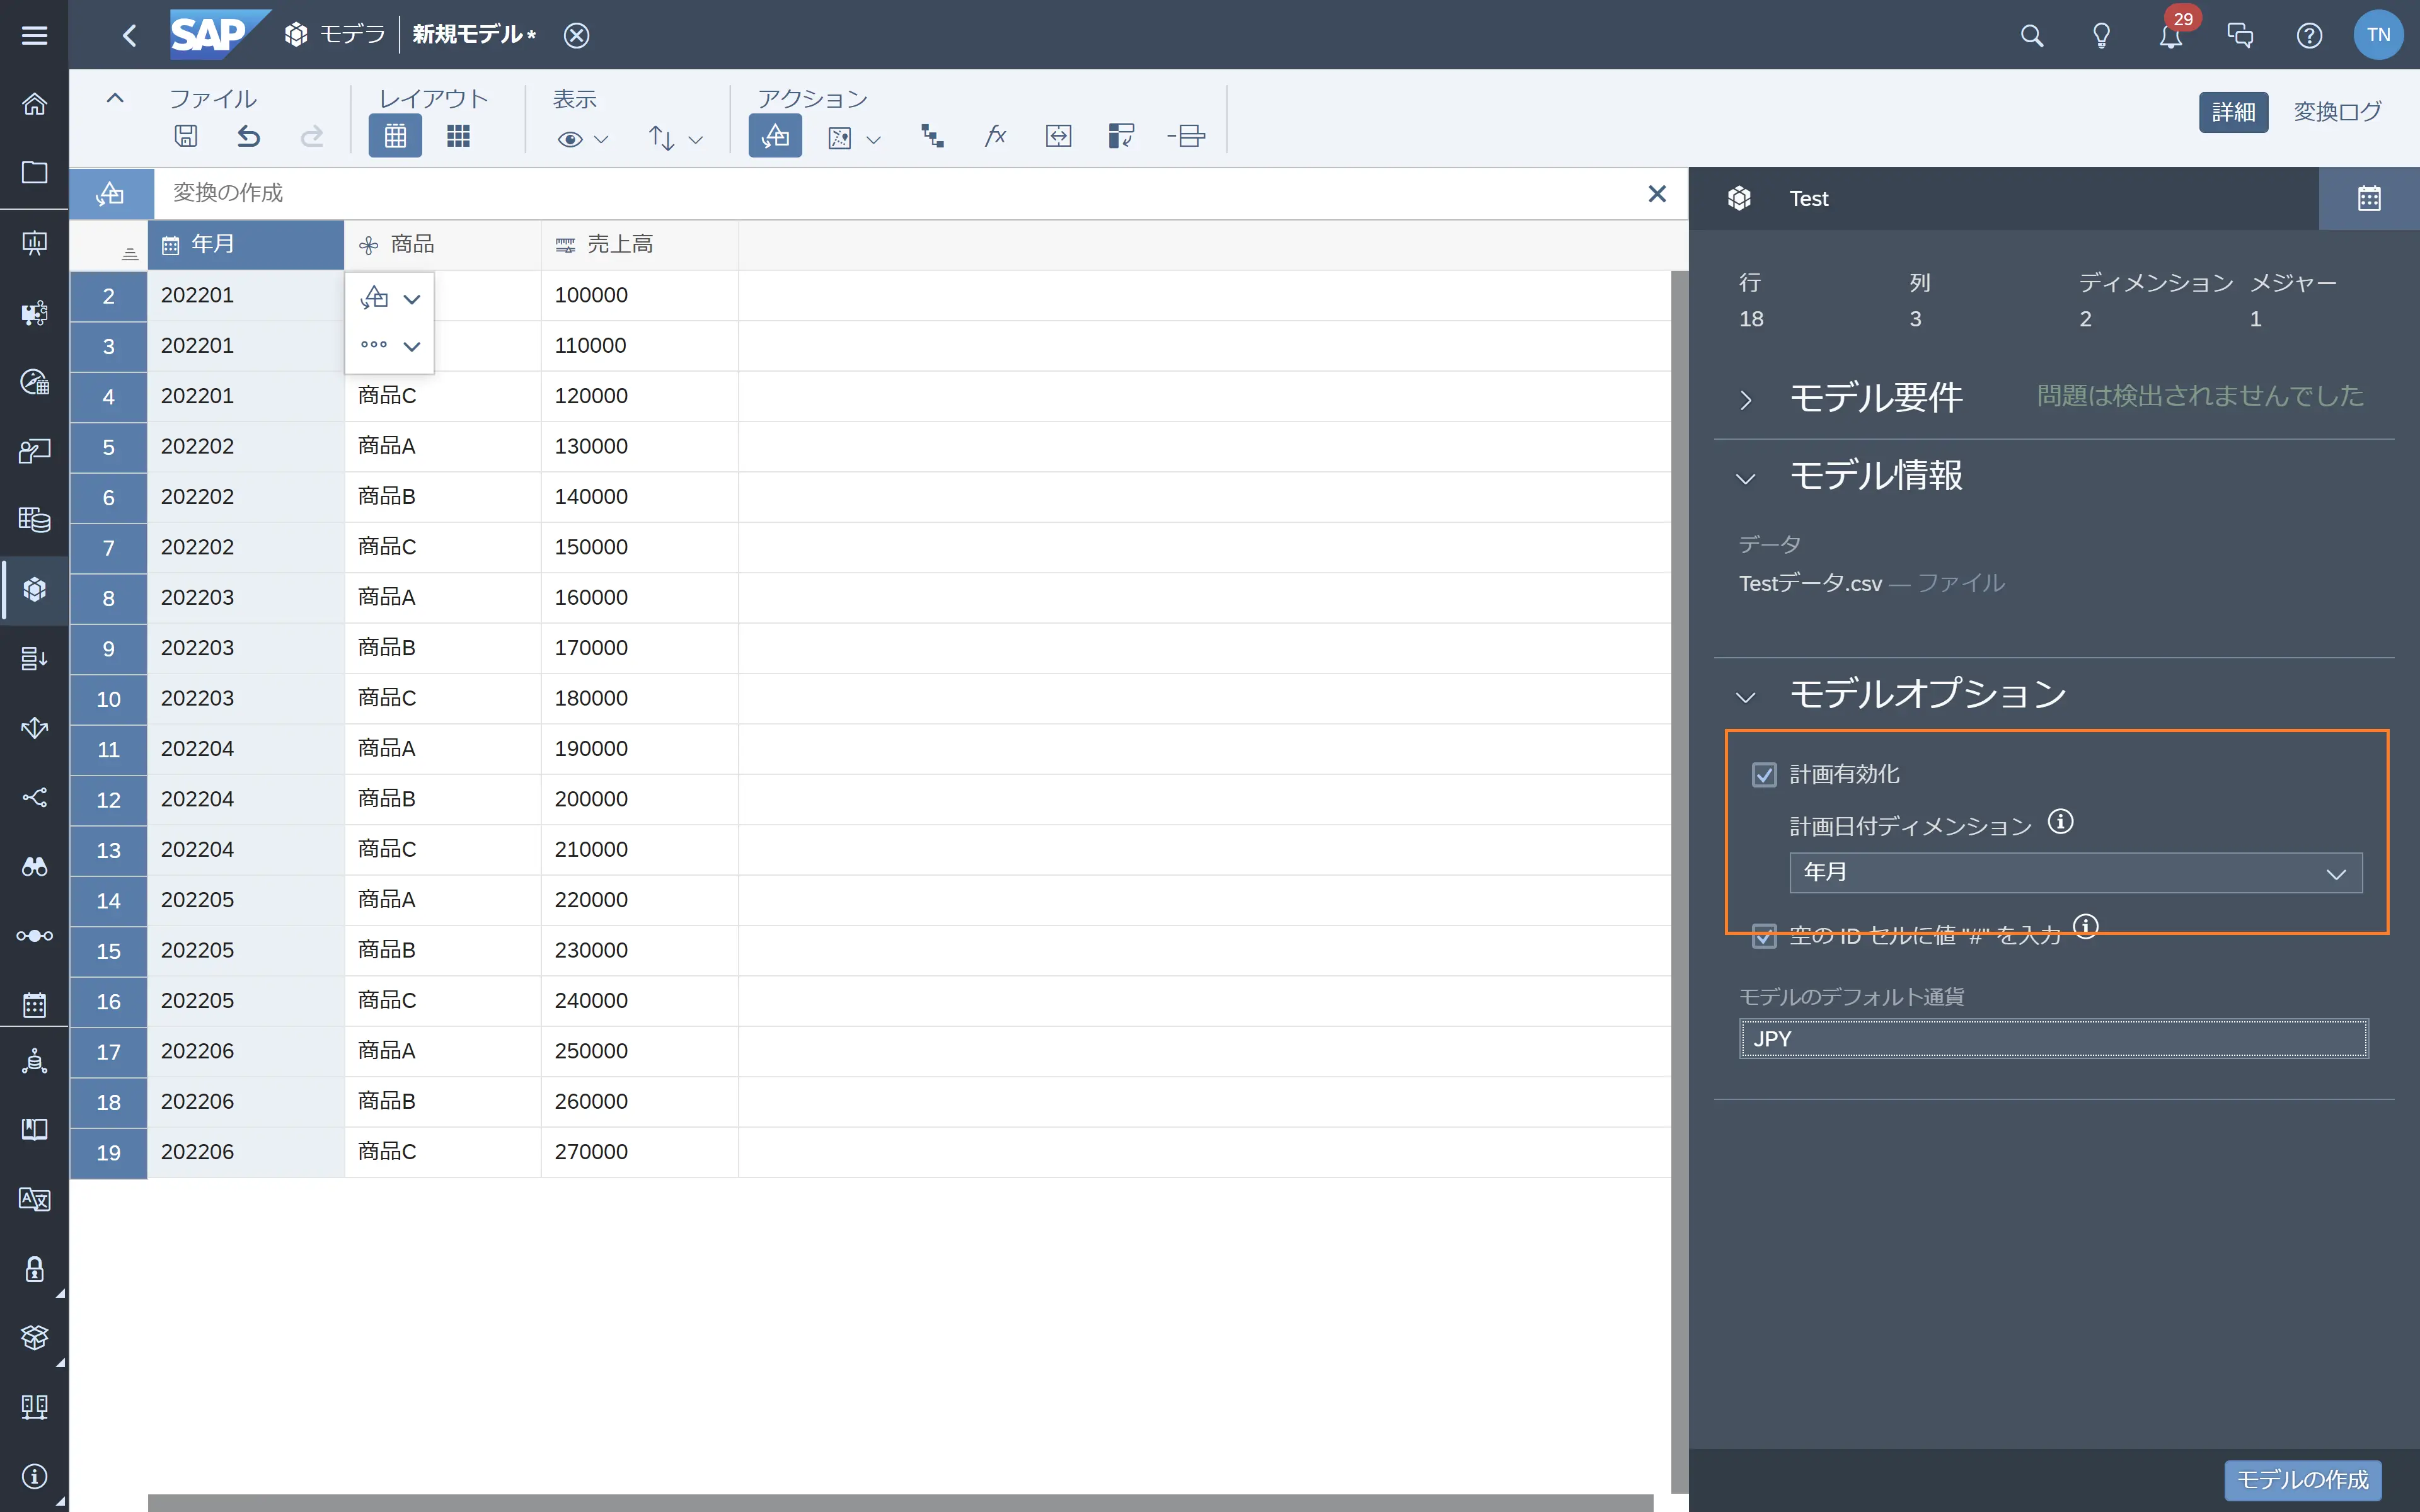Collapse the toolbar with up chevron
The height and width of the screenshot is (1512, 2420).
115,98
